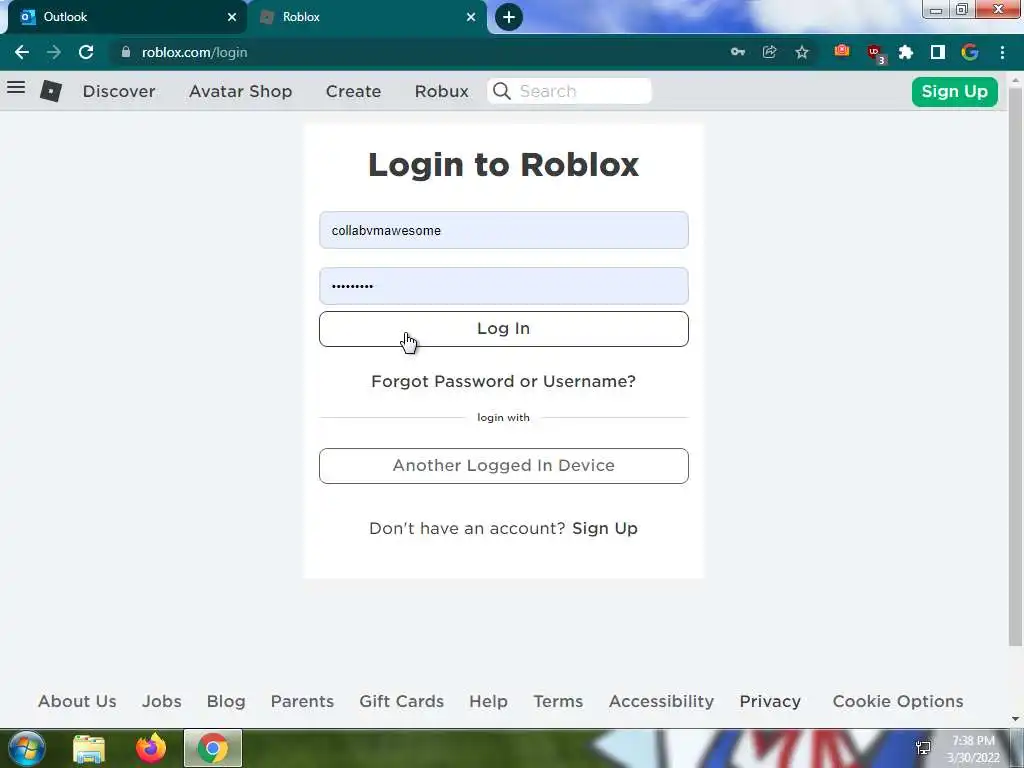The image size is (1024, 768).
Task: Open the Windows Start menu
Action: click(x=27, y=748)
